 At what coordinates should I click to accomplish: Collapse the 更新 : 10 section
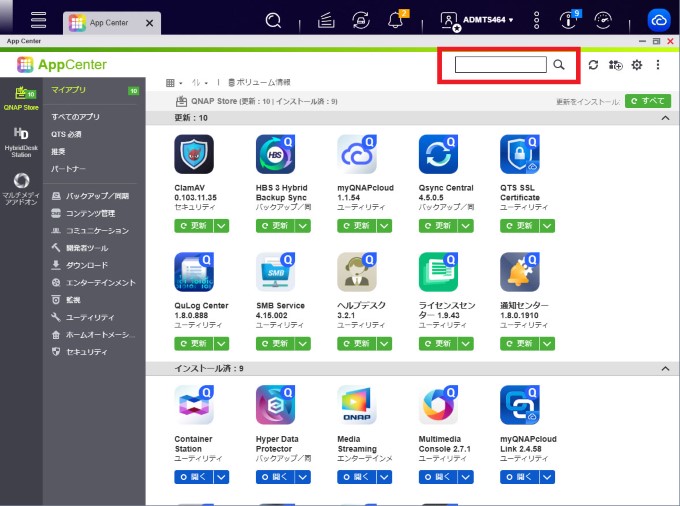[665, 118]
